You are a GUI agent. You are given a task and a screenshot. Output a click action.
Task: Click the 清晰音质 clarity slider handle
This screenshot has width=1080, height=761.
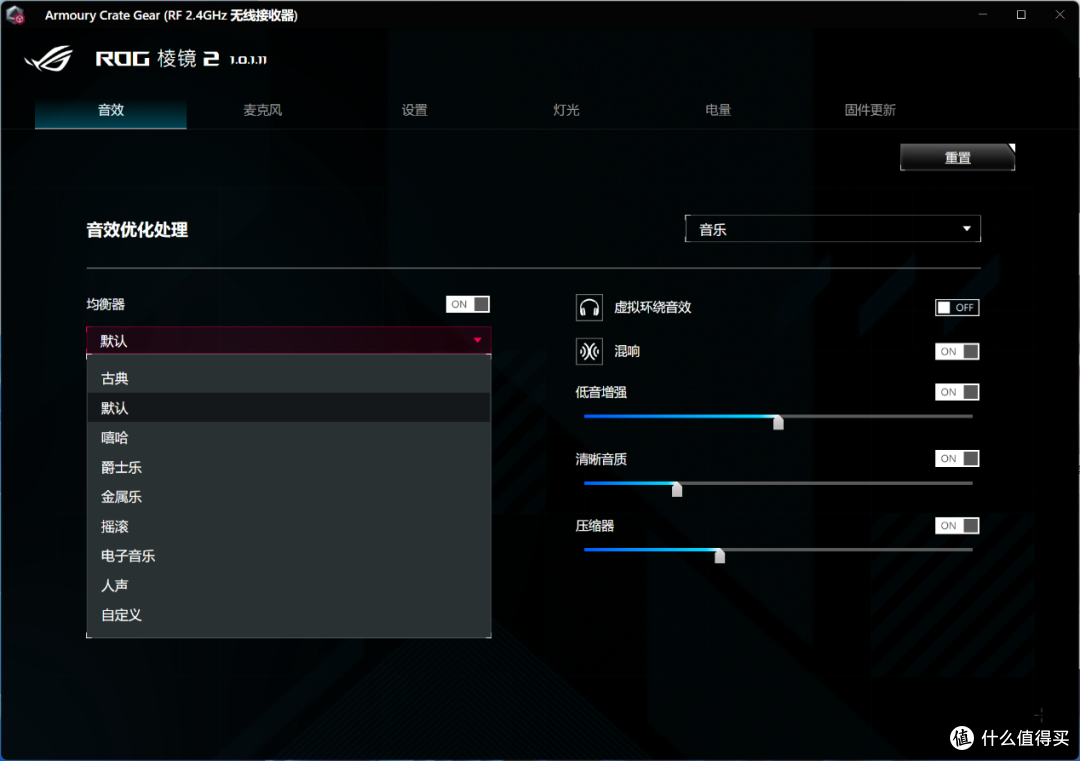(677, 488)
